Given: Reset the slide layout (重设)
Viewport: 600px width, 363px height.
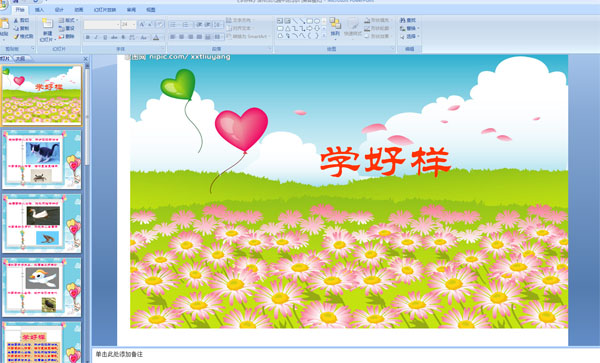Looking at the screenshot, I should (67, 28).
